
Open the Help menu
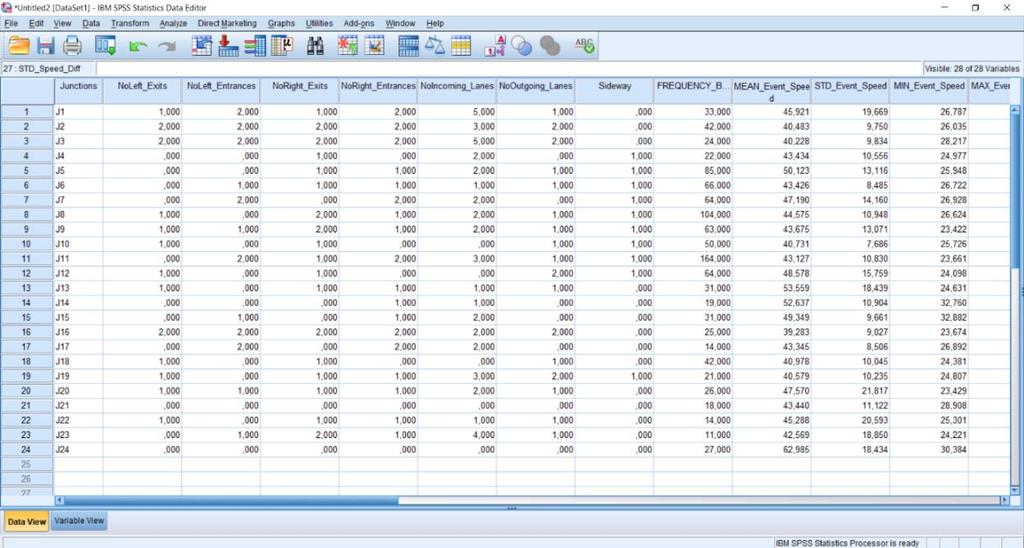coord(435,24)
